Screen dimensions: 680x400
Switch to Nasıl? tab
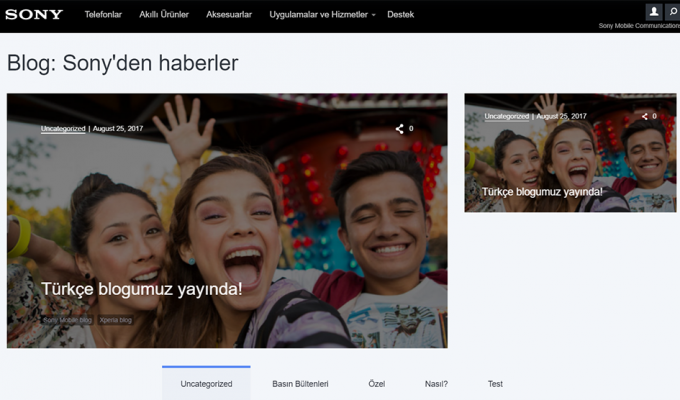436,384
